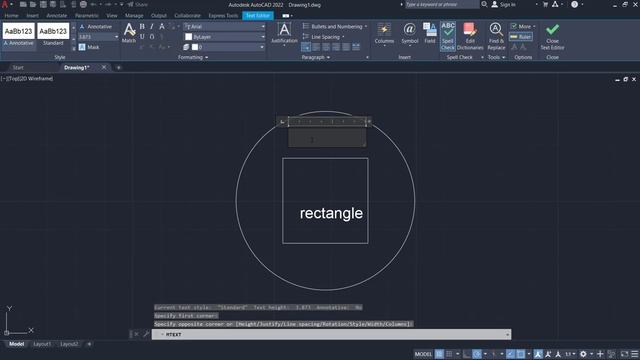
Task: Open the View ribbon tab
Action: [x=111, y=16]
